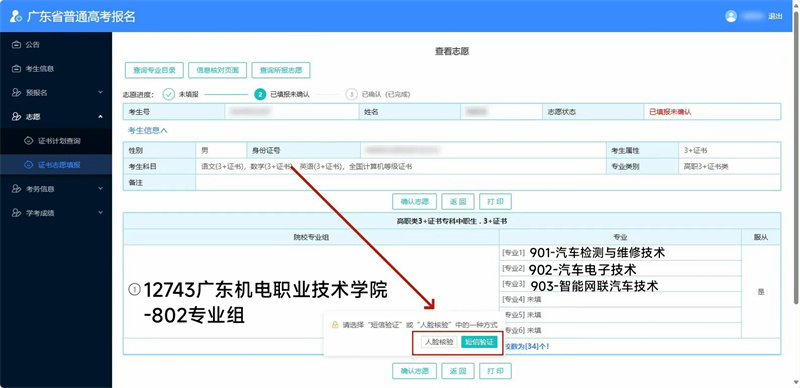Click the lower 确认志愿 button
Viewport: 800px width, 388px height.
pos(414,371)
